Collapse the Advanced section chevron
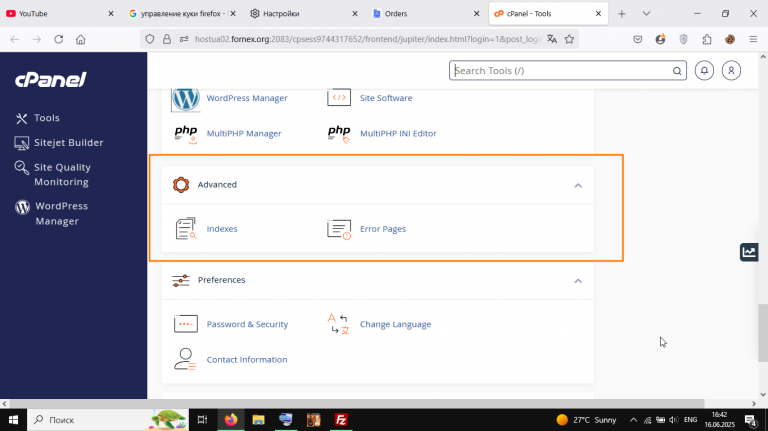This screenshot has width=768, height=431. pos(578,185)
